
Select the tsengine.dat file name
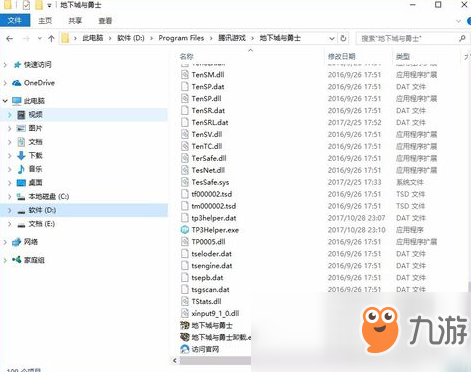click(212, 266)
